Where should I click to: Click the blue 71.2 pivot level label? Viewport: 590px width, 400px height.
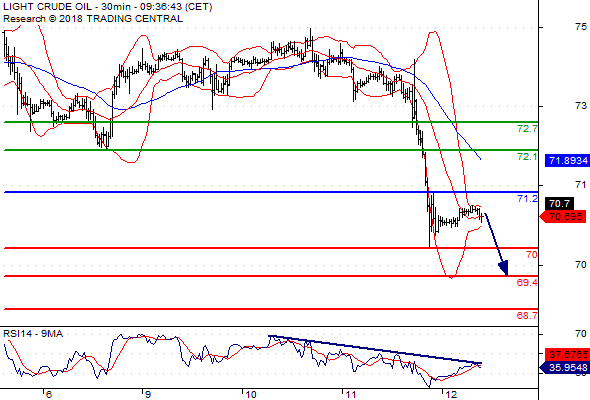527,198
